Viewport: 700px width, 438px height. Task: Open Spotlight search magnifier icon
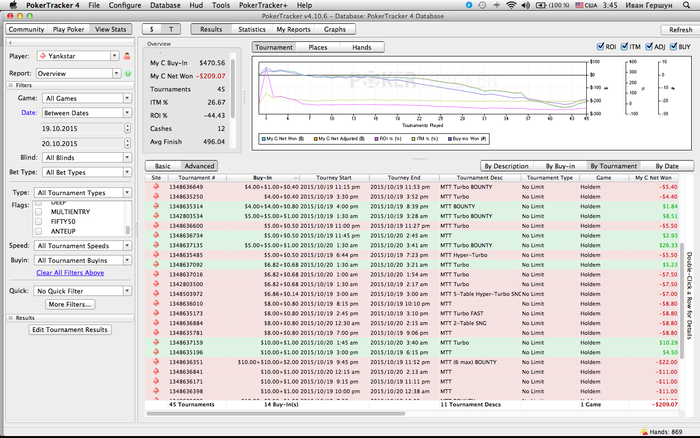coord(686,5)
